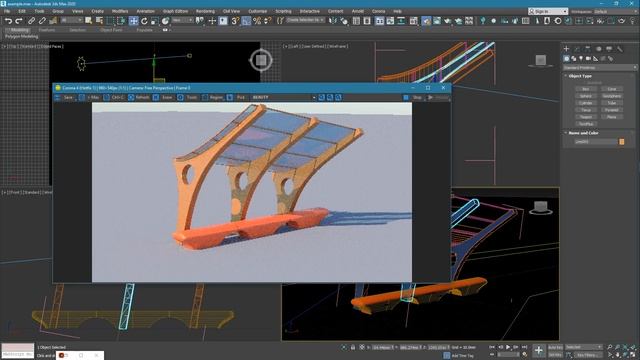Click the Mirror tool icon
640x360 pixels.
(x=333, y=21)
